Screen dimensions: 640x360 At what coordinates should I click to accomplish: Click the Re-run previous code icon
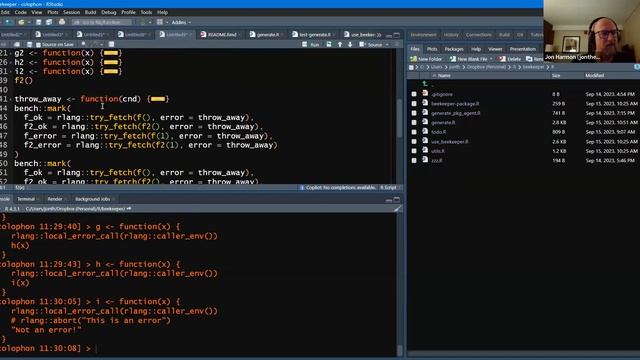(x=329, y=44)
